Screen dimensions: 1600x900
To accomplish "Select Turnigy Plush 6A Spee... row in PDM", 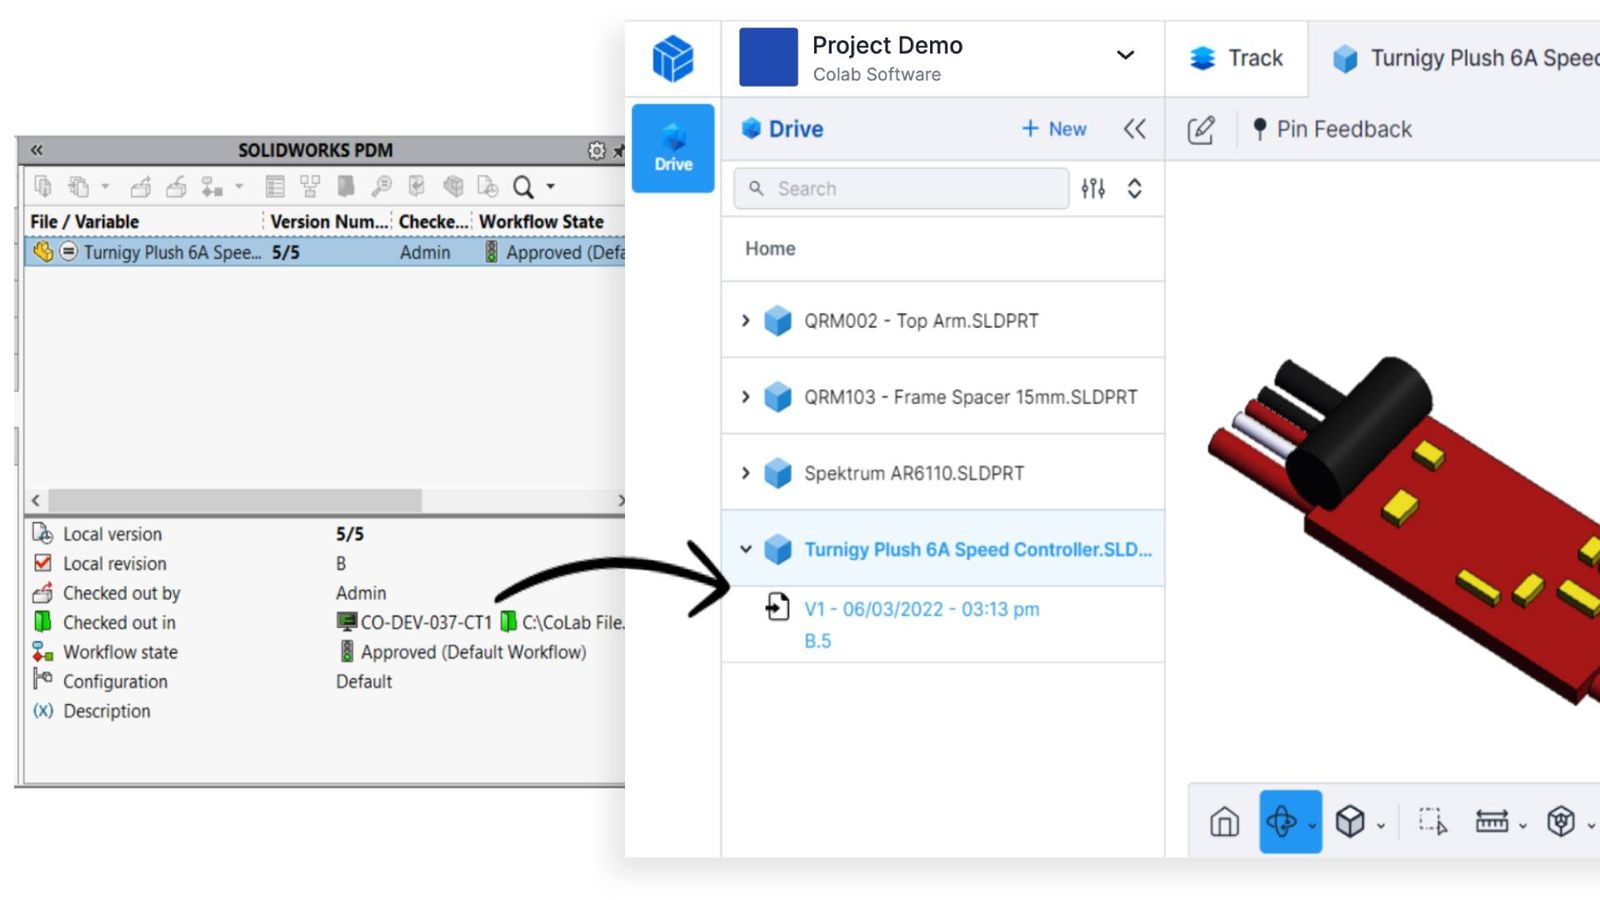I will pos(325,252).
